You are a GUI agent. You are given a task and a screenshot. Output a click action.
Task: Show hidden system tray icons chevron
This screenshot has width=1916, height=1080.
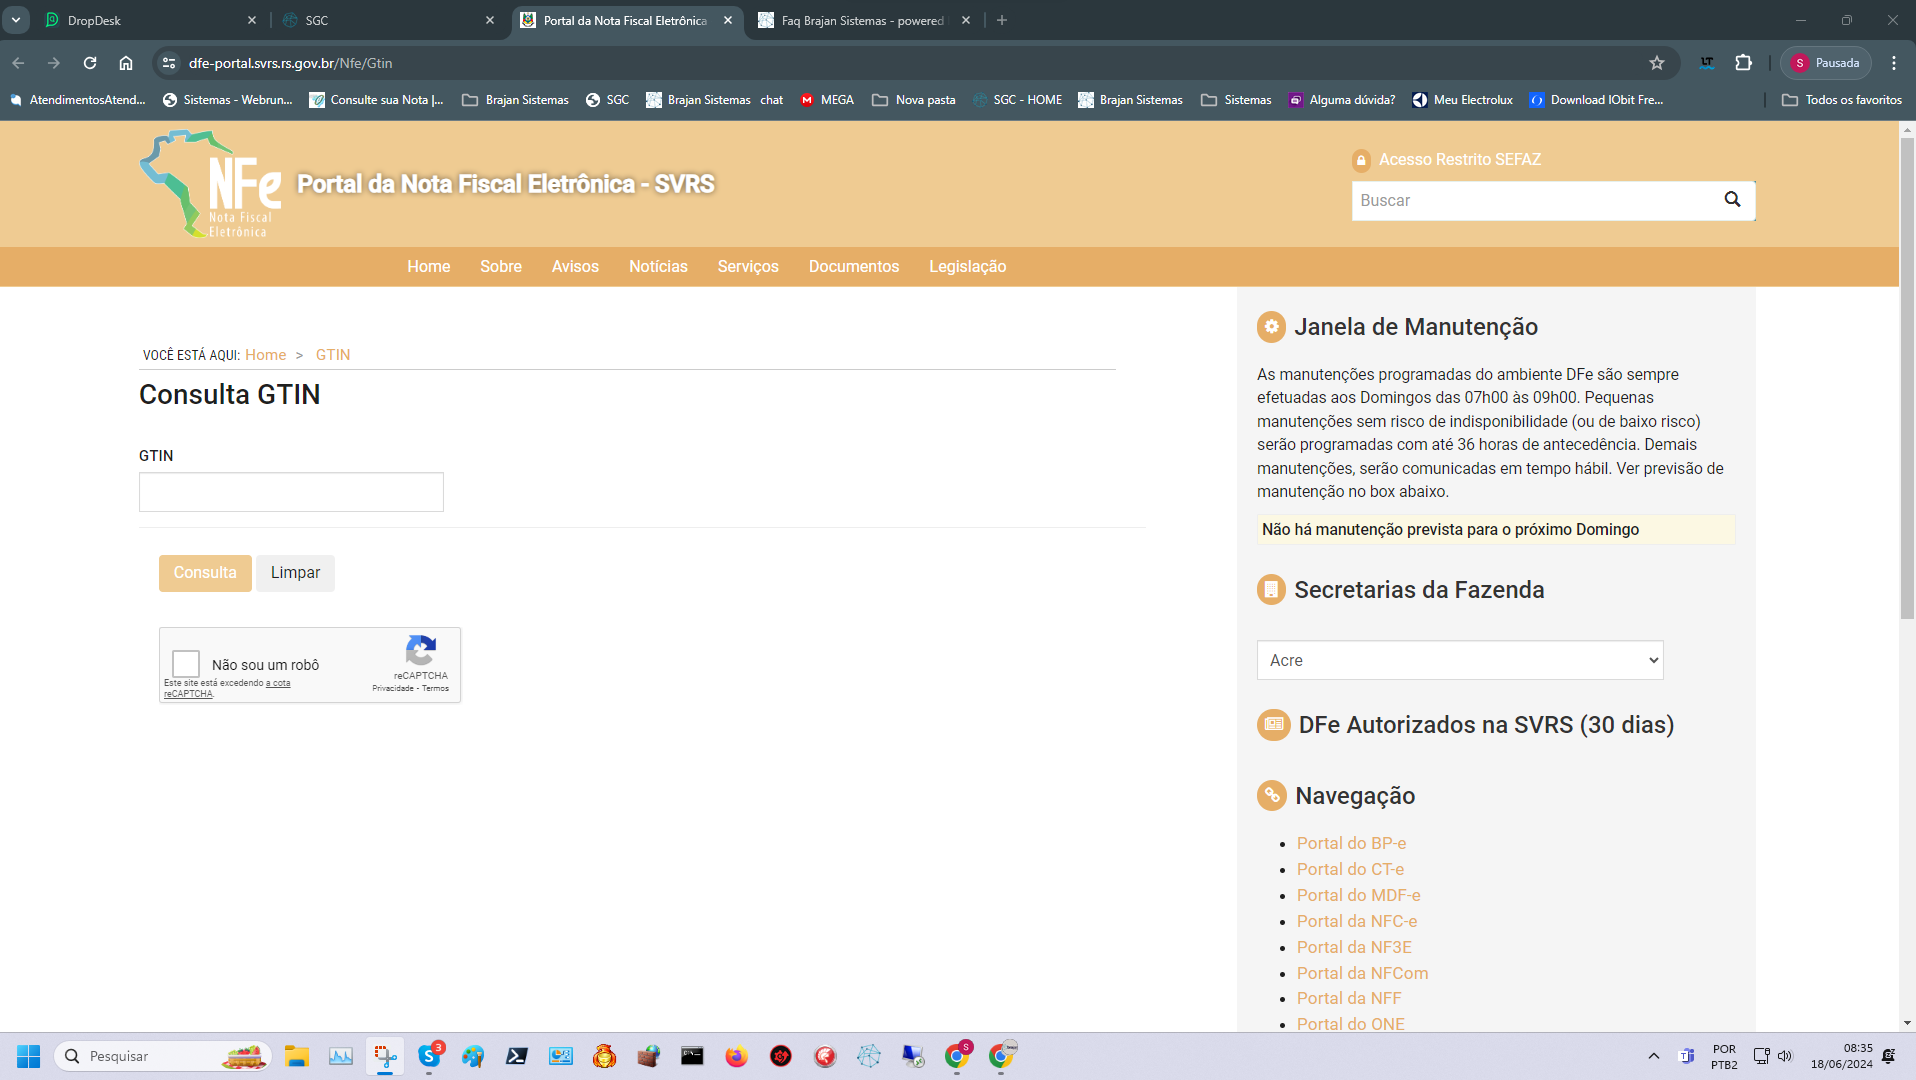(1653, 1056)
